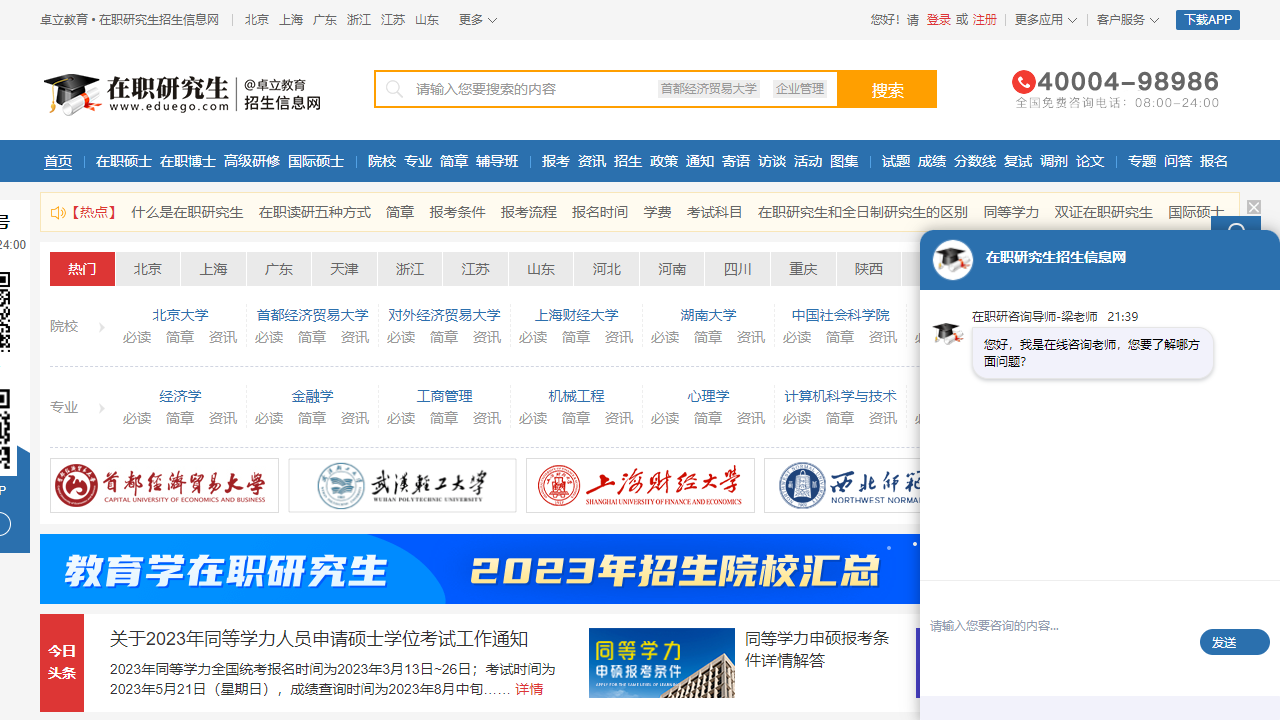Screen dimensions: 1280x720
Task: Open the 在职博士 nav menu item
Action: 188,161
